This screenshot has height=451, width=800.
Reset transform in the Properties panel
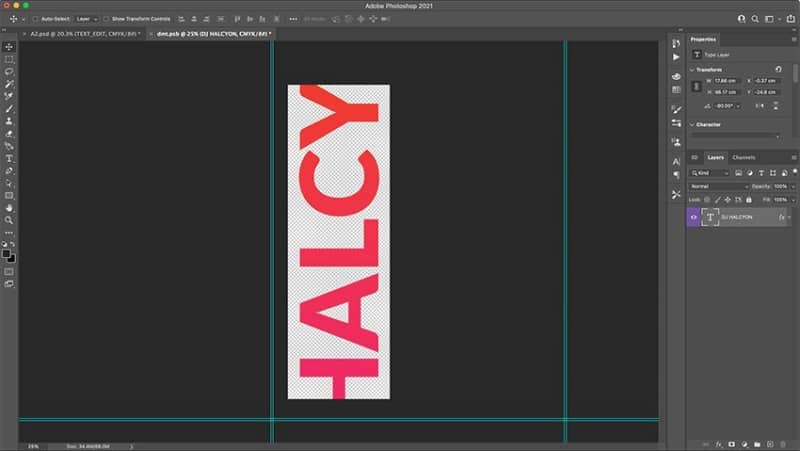click(778, 69)
